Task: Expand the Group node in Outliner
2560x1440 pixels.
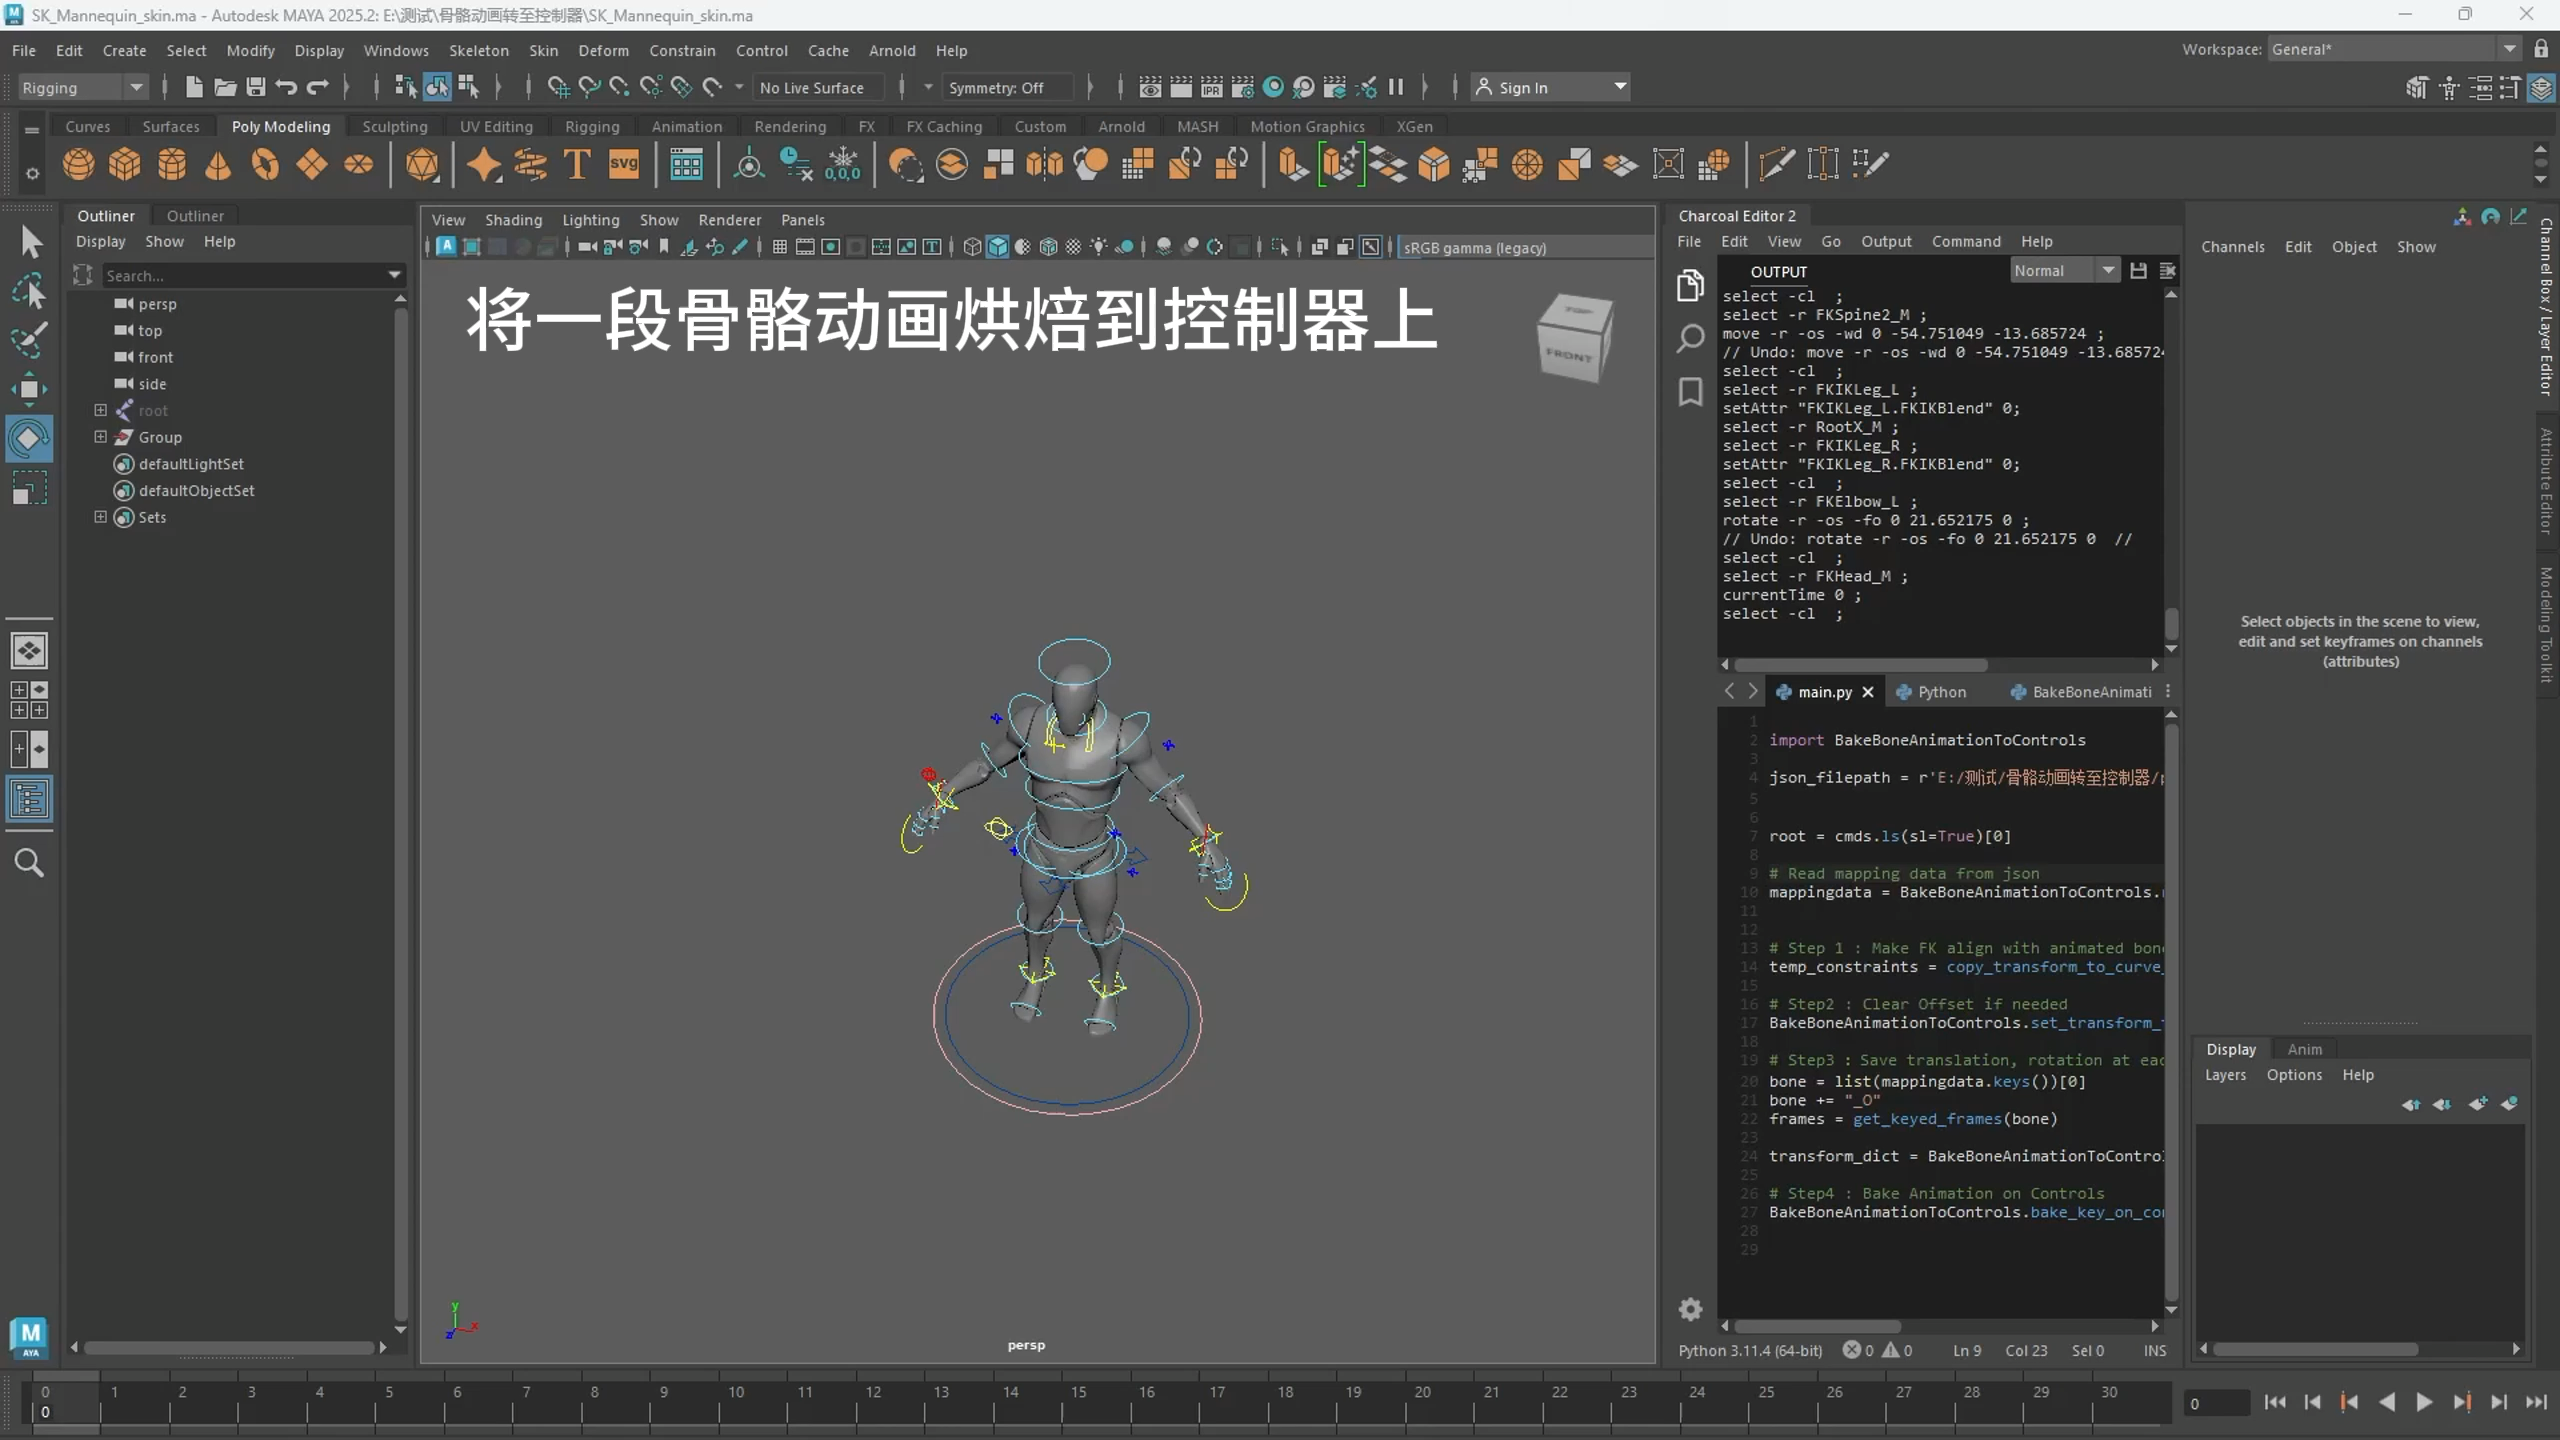Action: pyautogui.click(x=100, y=437)
